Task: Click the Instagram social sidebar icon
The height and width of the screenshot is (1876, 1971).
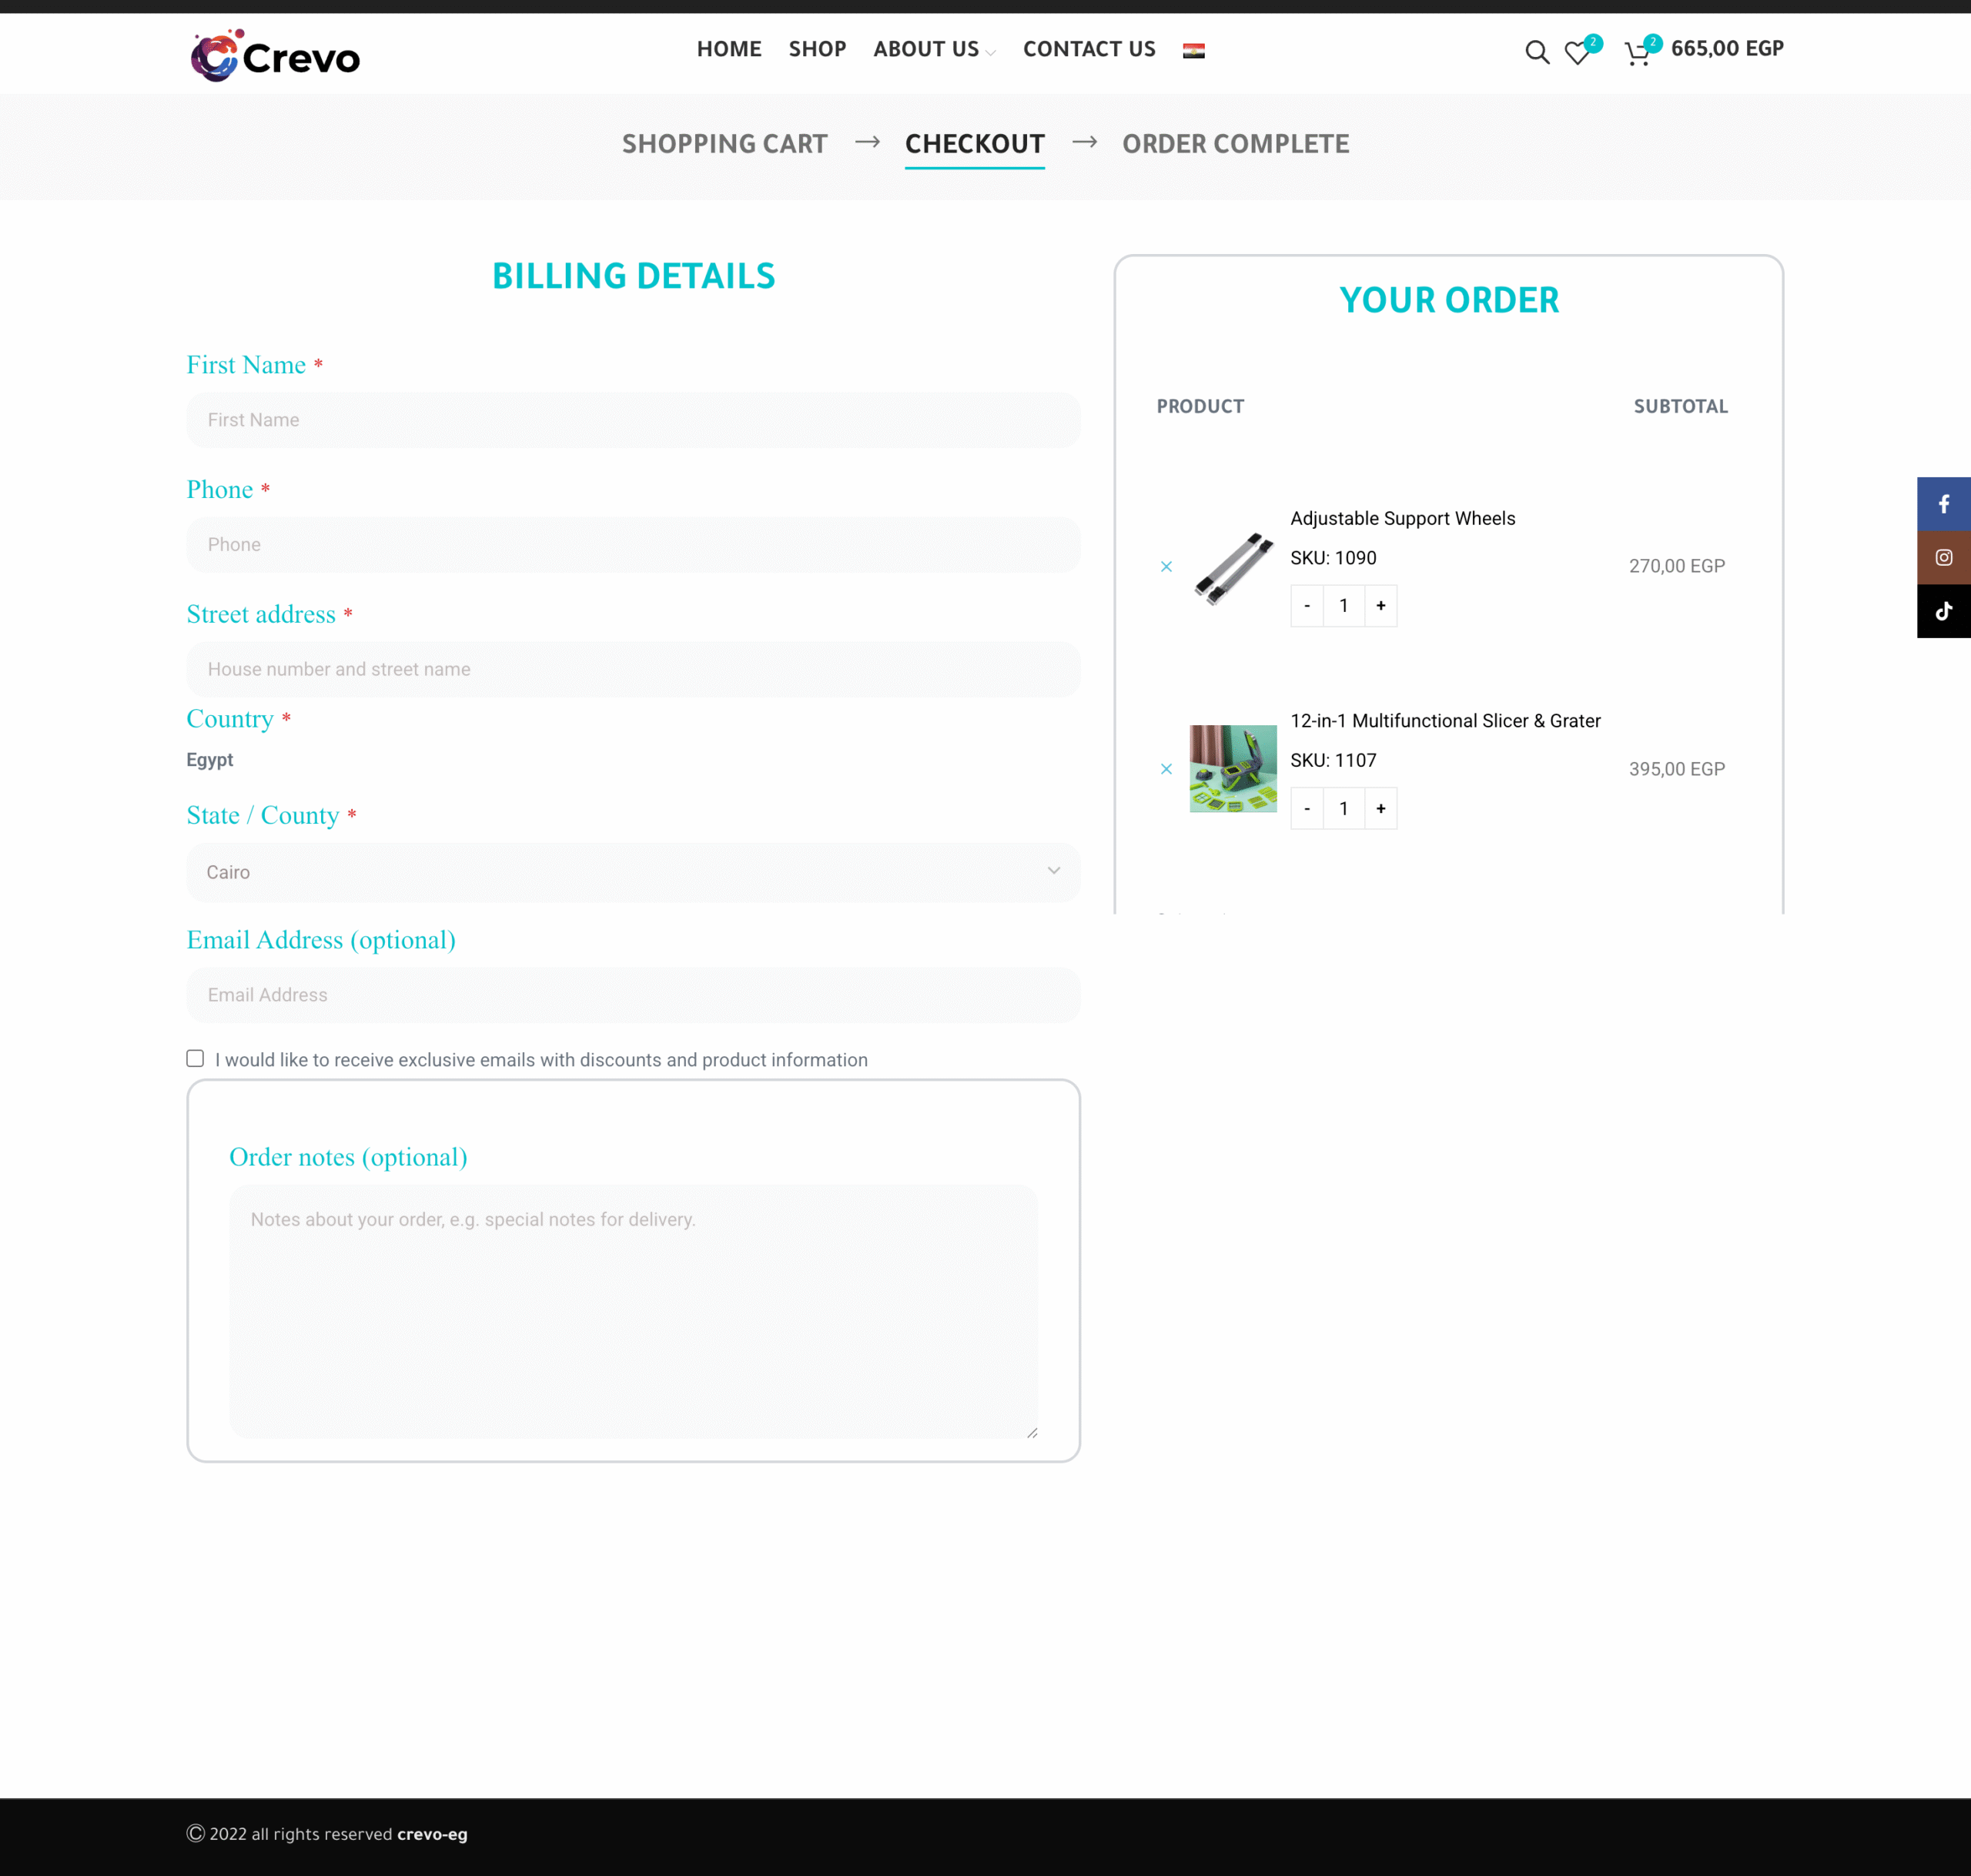Action: [x=1943, y=558]
